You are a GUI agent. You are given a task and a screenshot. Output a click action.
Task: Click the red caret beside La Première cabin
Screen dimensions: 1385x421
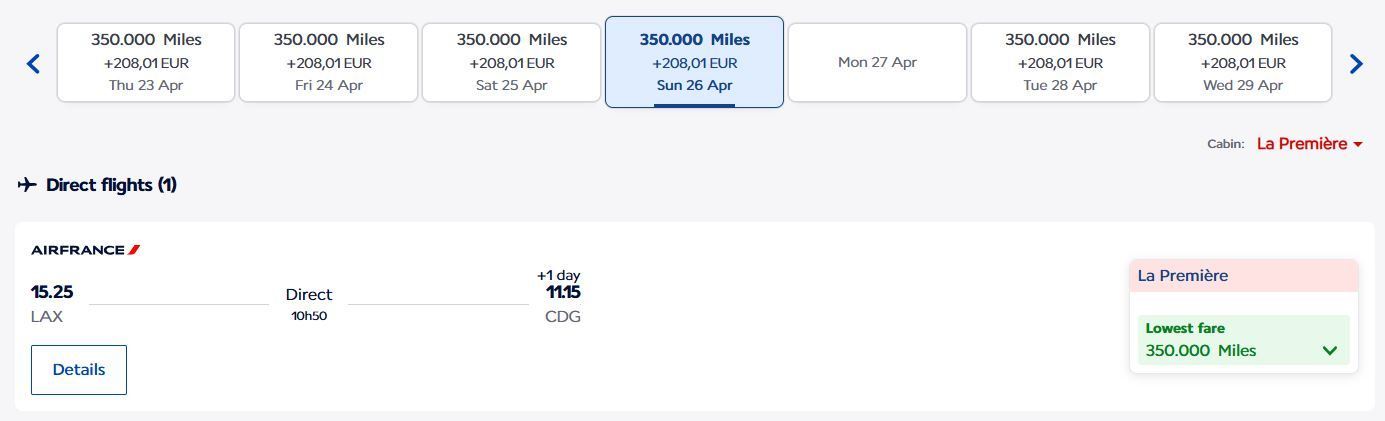click(1358, 145)
